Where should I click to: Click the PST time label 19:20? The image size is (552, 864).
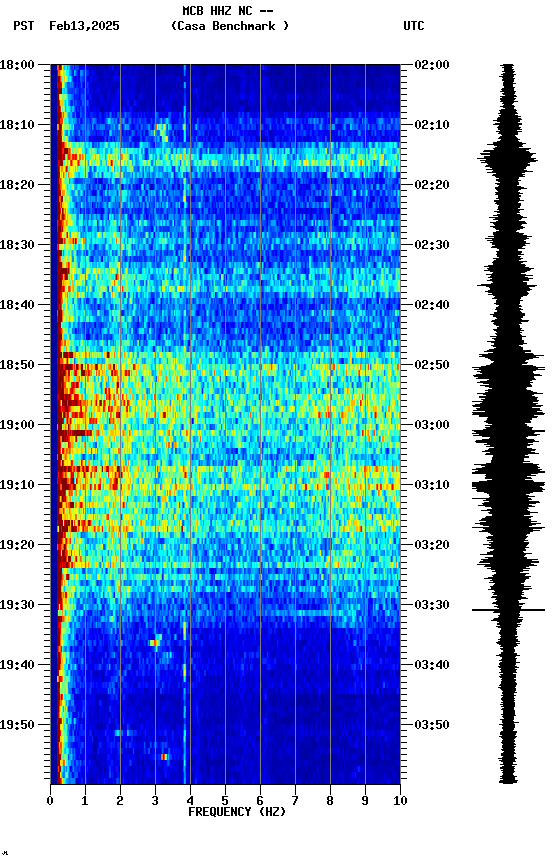(17, 545)
